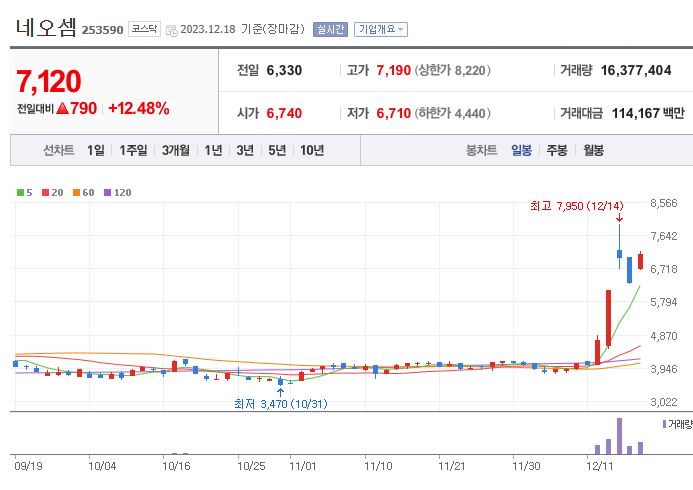Screen dimensions: 693x490
Task: Select the 1주일 line chart period
Action: click(133, 151)
